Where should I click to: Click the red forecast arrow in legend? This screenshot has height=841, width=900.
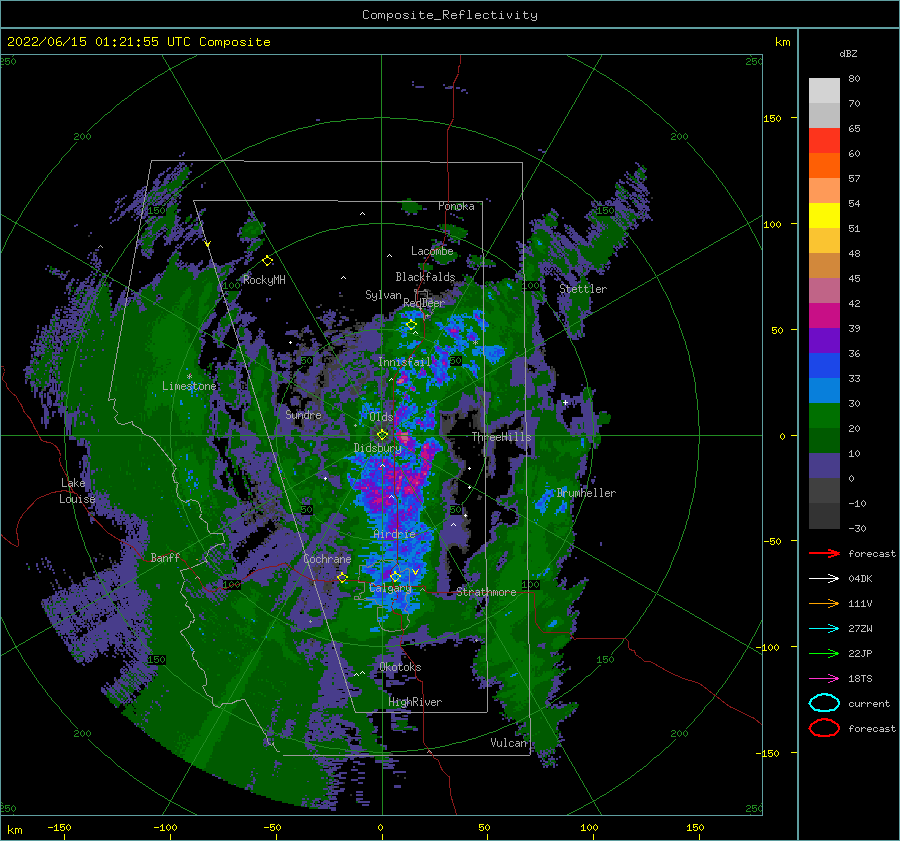[824, 553]
